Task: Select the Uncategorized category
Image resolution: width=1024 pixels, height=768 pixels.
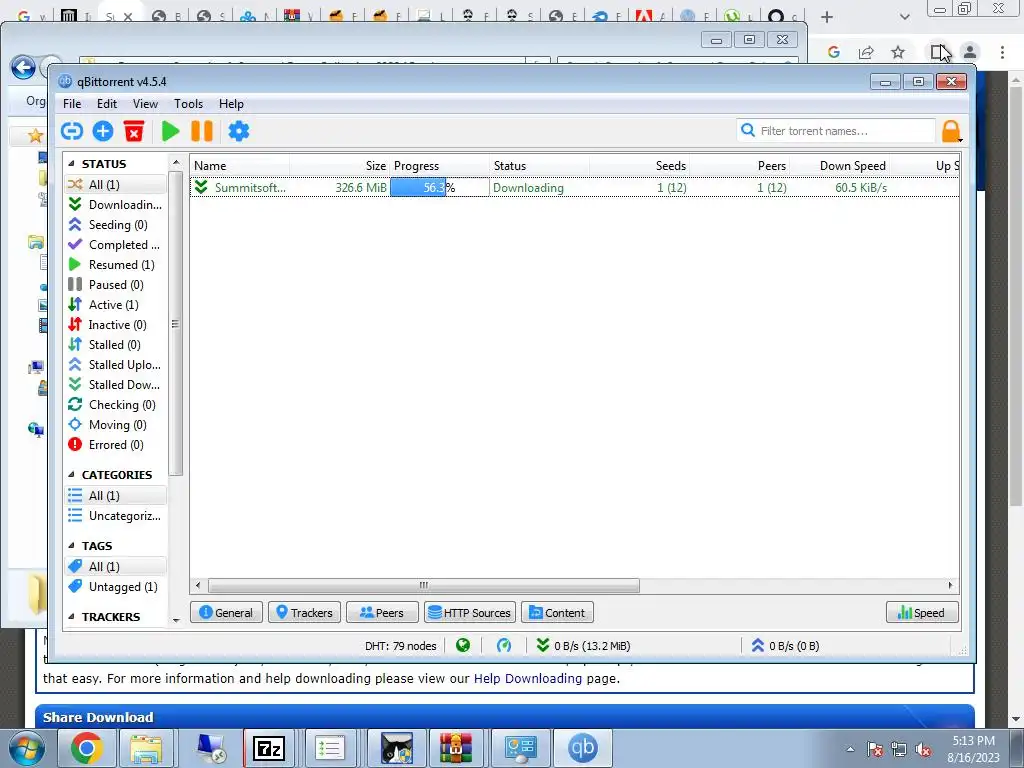Action: 116,516
